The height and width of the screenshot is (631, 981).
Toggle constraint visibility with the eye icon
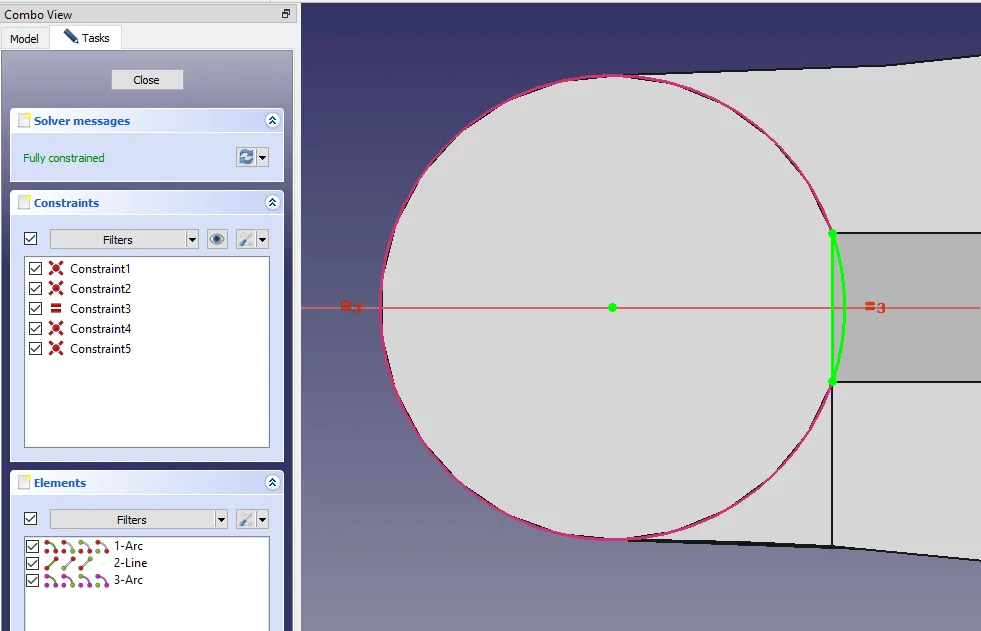[x=217, y=239]
